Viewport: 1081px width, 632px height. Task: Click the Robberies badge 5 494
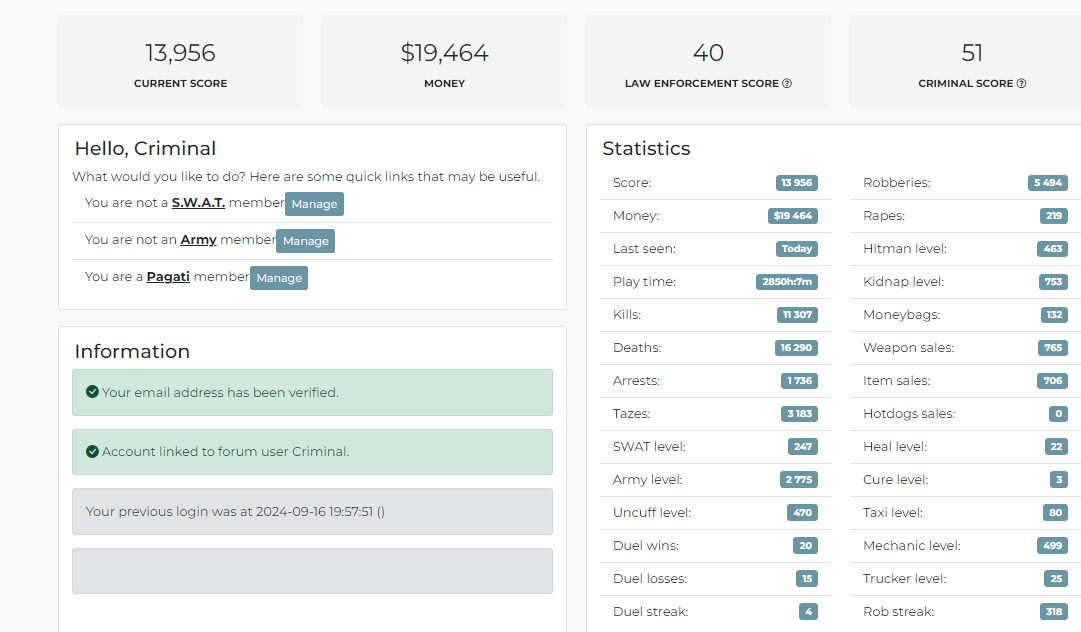[x=1048, y=183]
